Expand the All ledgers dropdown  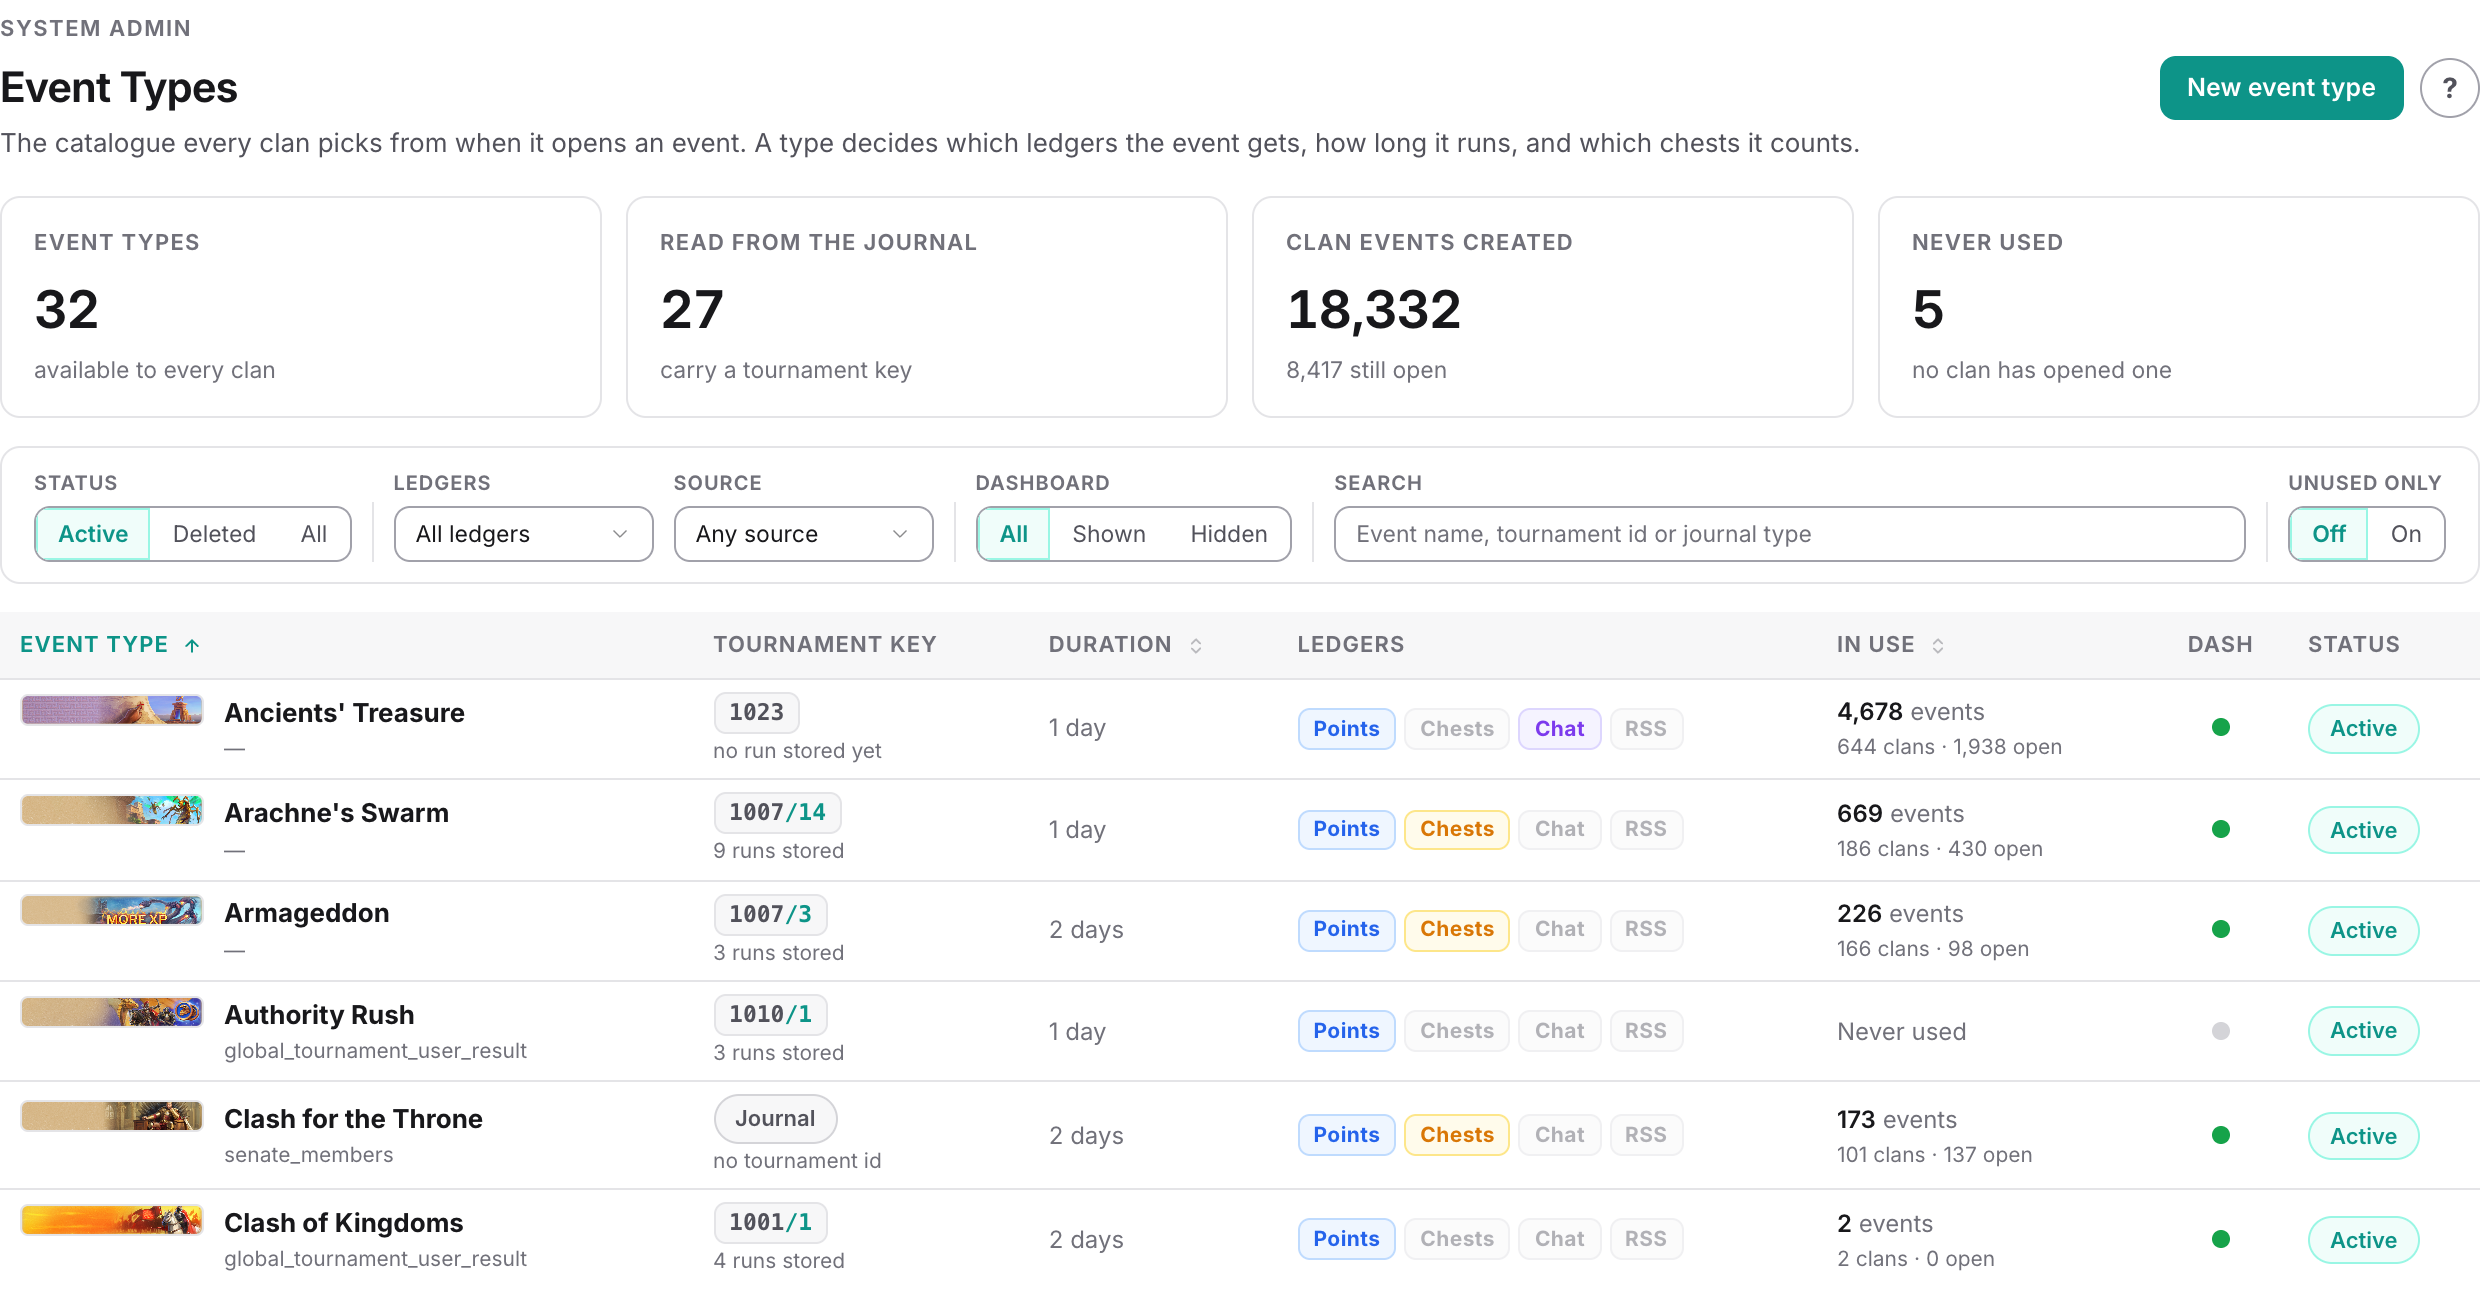pyautogui.click(x=523, y=534)
